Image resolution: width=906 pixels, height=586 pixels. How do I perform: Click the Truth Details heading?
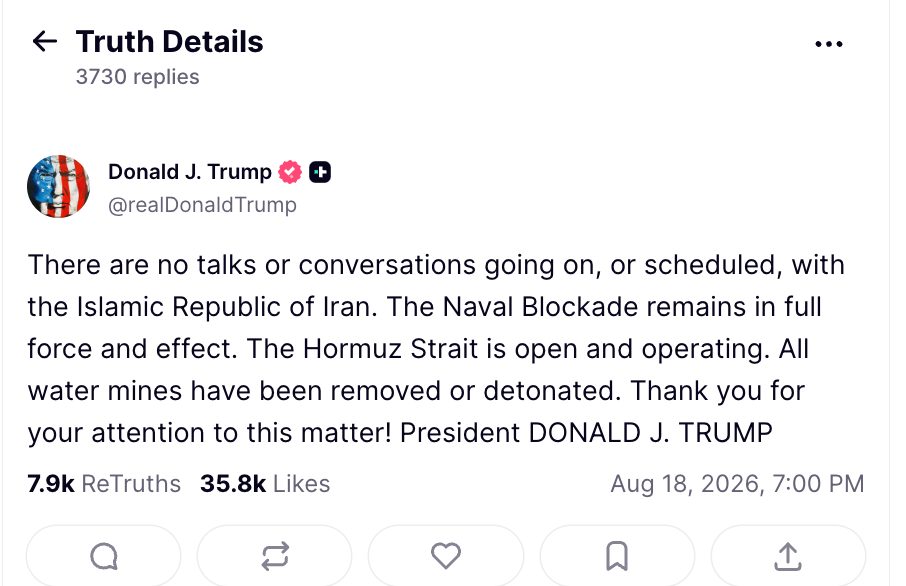pos(169,42)
